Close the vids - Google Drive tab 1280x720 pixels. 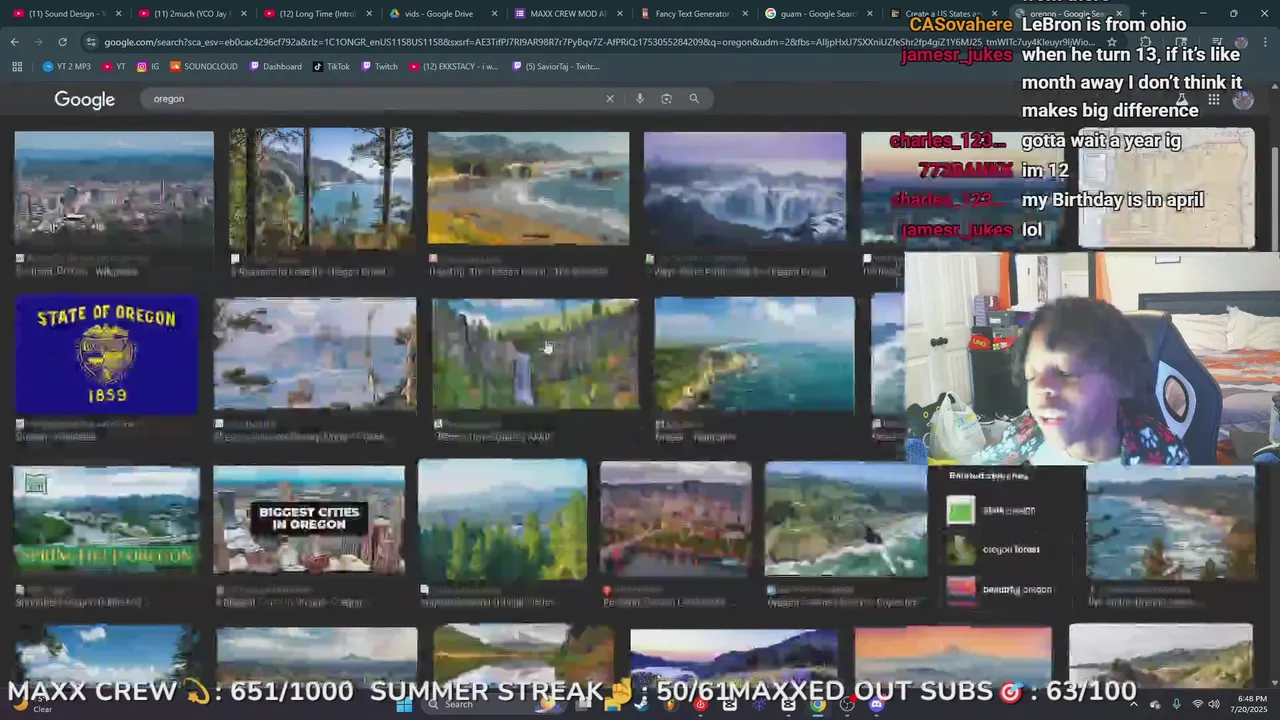click(494, 14)
